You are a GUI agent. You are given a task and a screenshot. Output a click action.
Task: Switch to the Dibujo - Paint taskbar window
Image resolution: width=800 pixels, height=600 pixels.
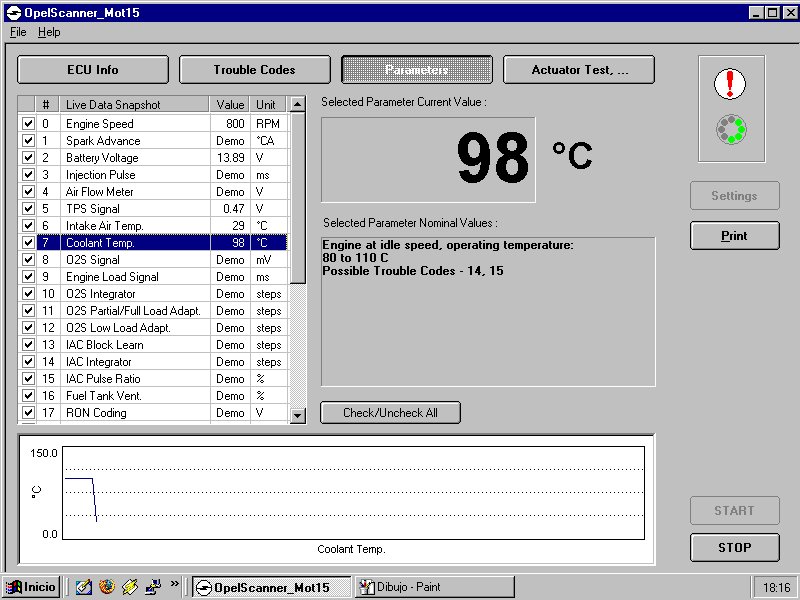coord(435,587)
